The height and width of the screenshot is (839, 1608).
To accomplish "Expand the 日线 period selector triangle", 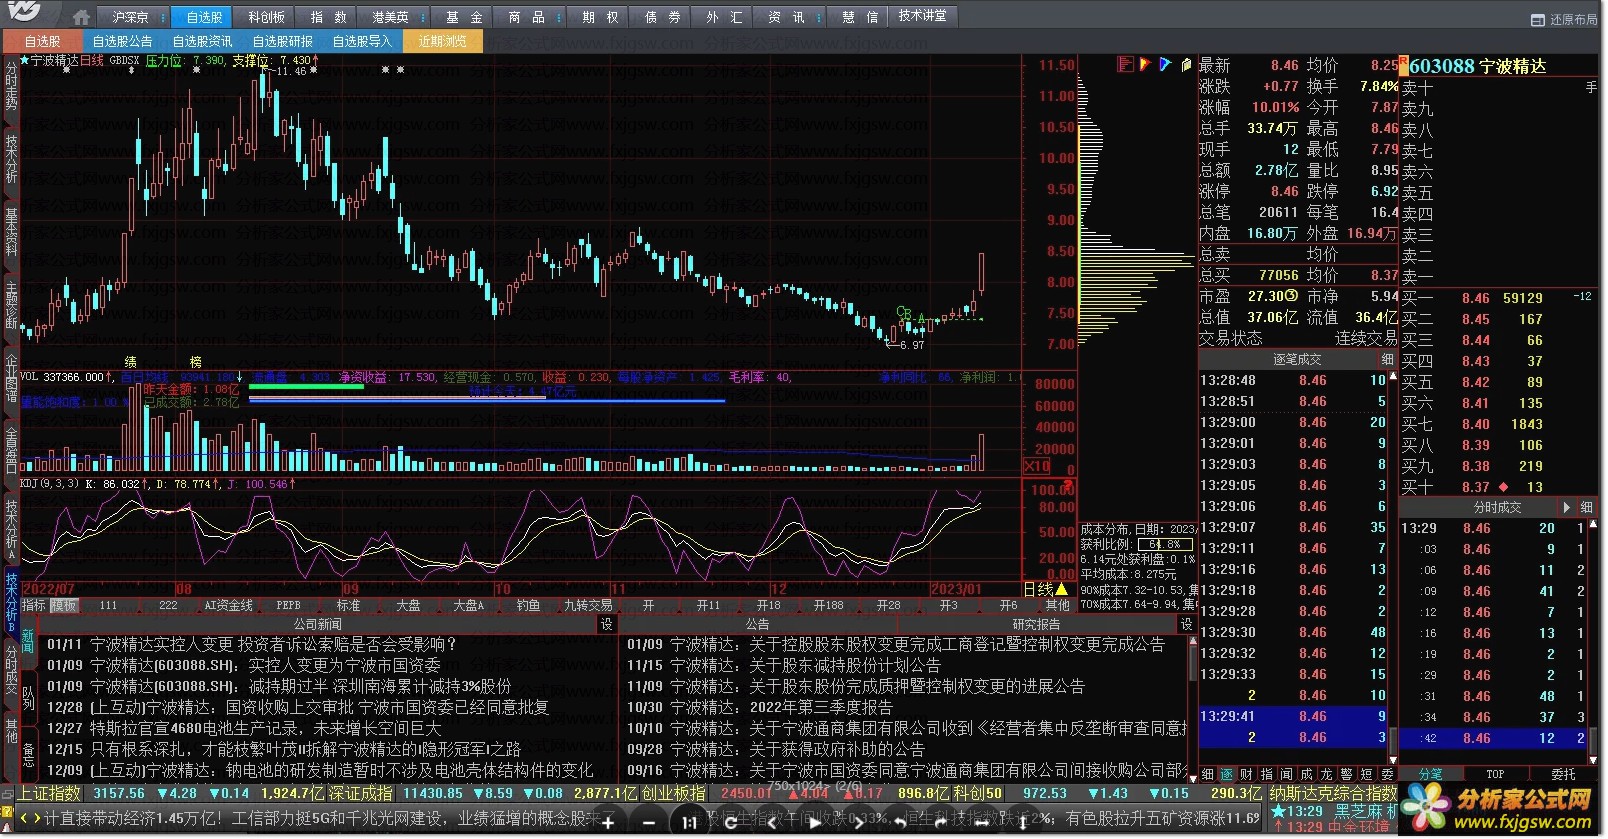I will click(x=1061, y=590).
